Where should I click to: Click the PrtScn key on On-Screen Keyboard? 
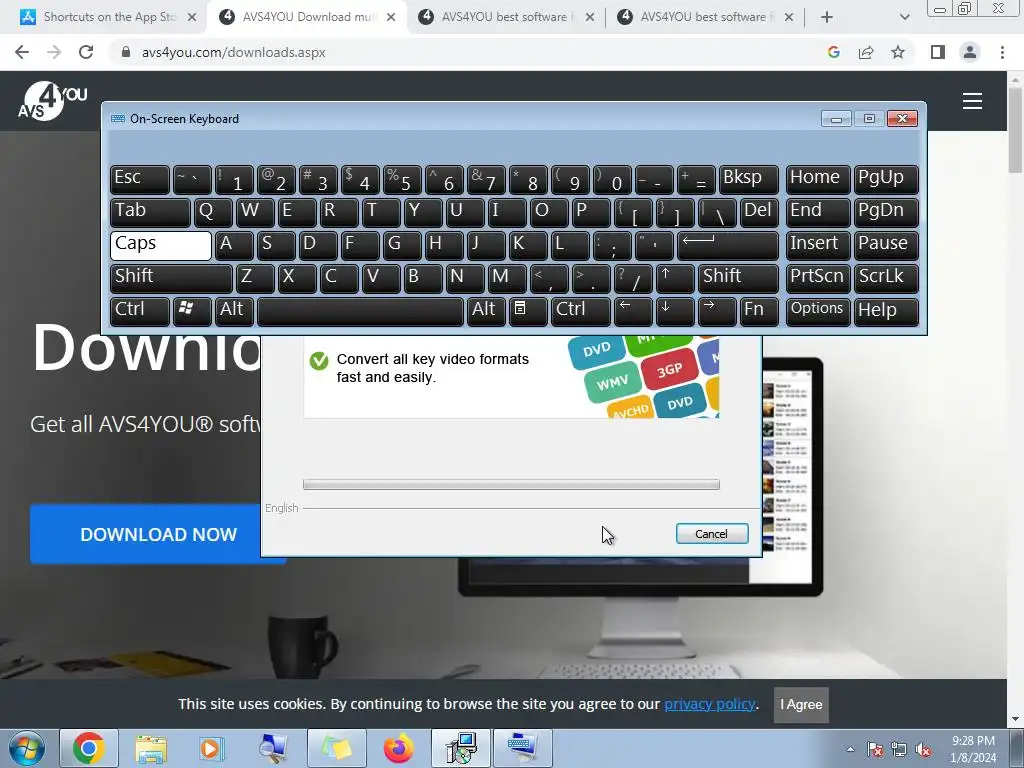818,278
